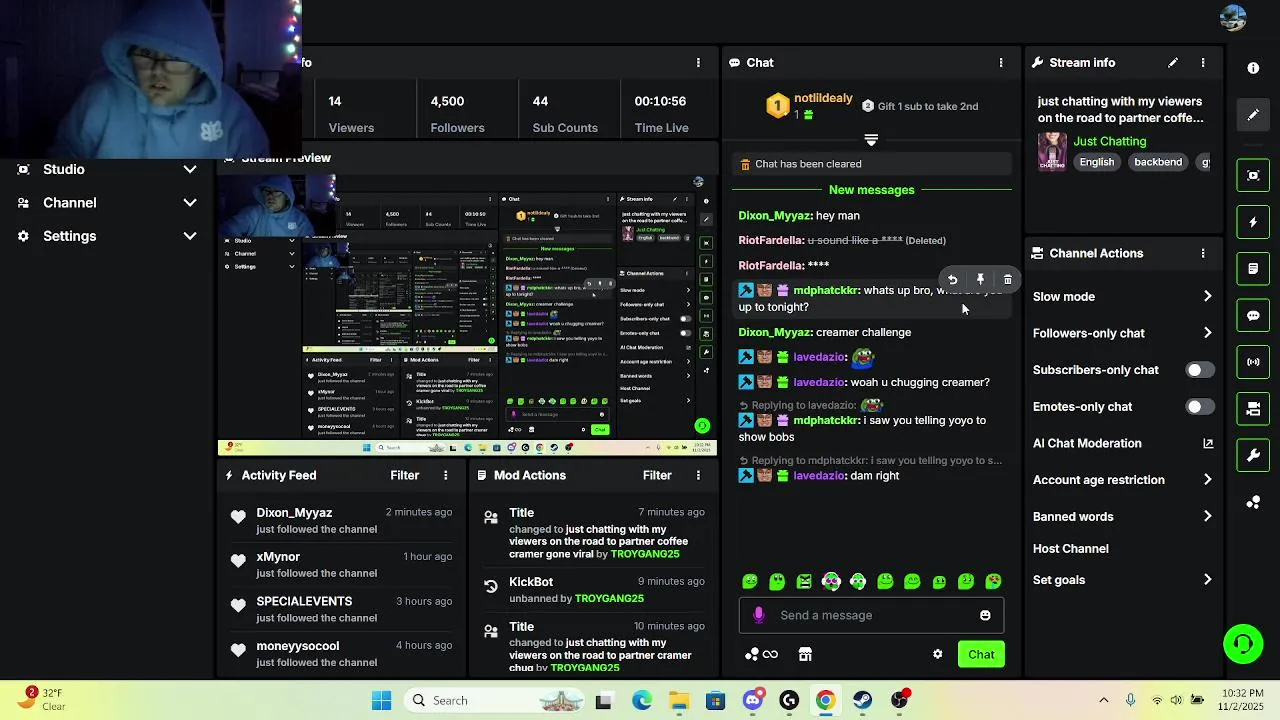Screen dimensions: 1280x720
Task: Click the backbend stream tag
Action: [x=1158, y=162]
